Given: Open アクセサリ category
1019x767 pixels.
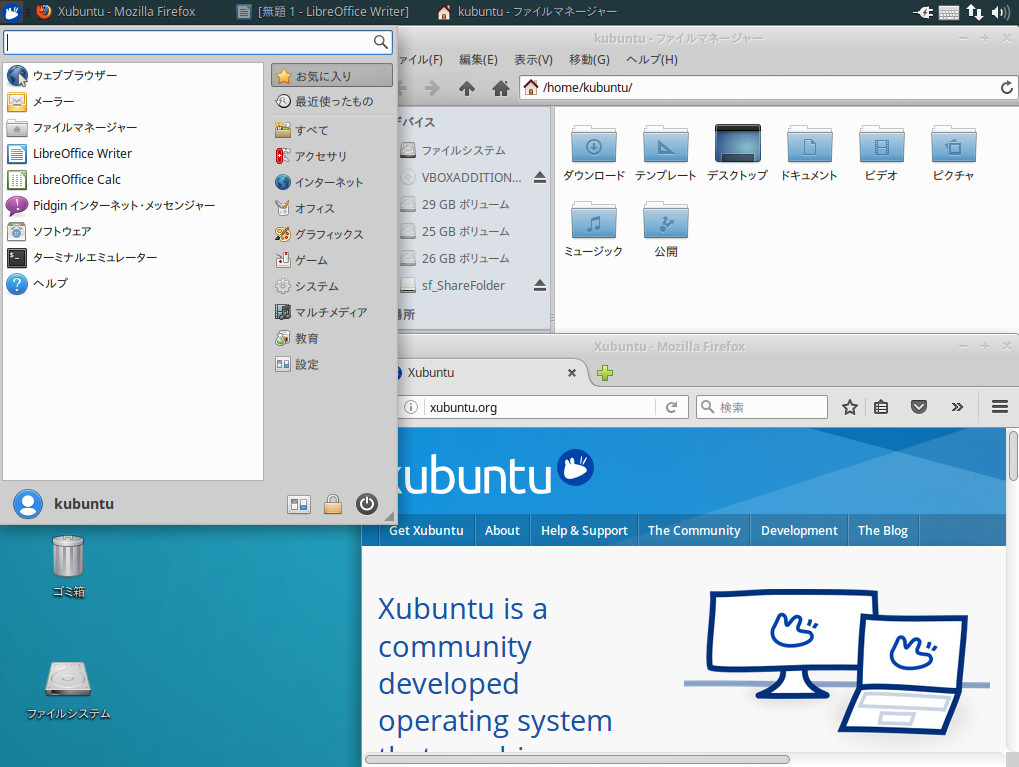Looking at the screenshot, I should pyautogui.click(x=332, y=156).
